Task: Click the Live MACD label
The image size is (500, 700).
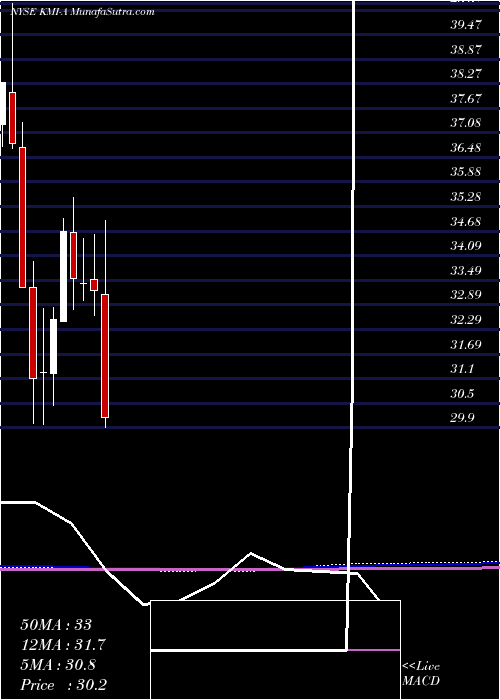Action: tap(421, 674)
